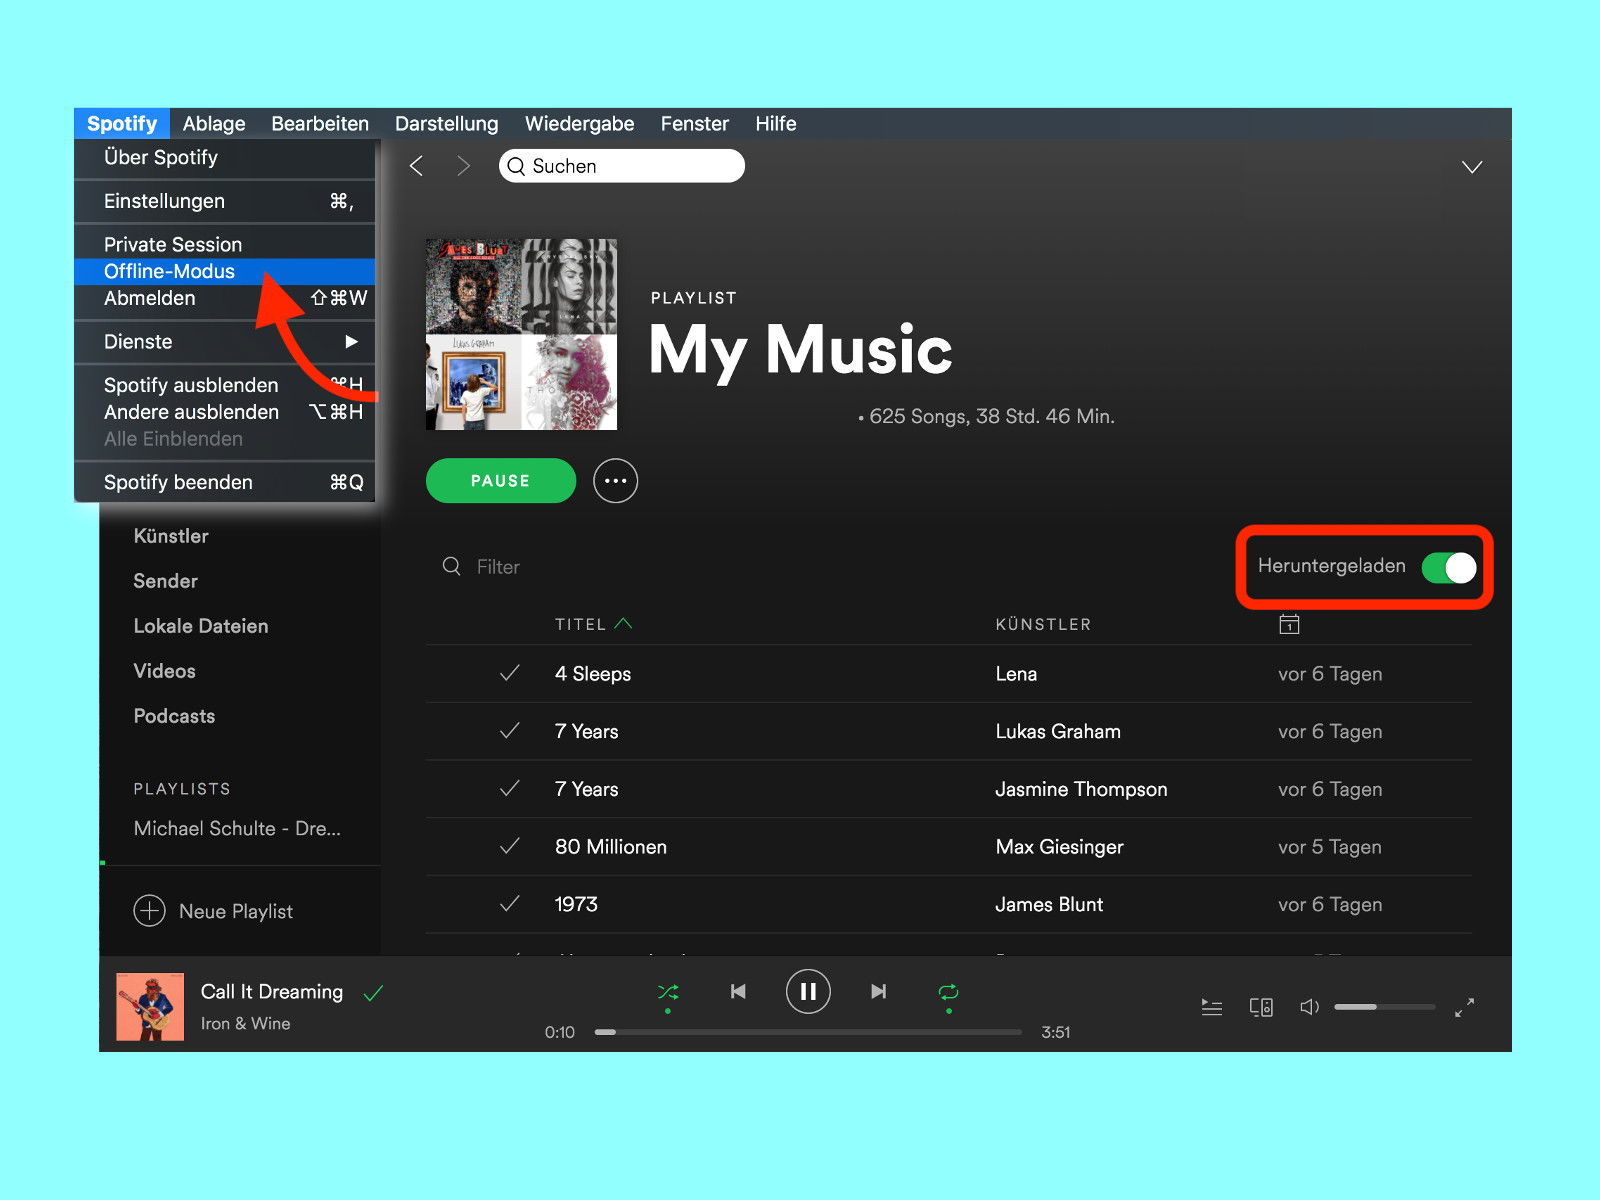Screen dimensions: 1600x1200
Task: Sort by KÜNSTLER column header
Action: point(1043,624)
